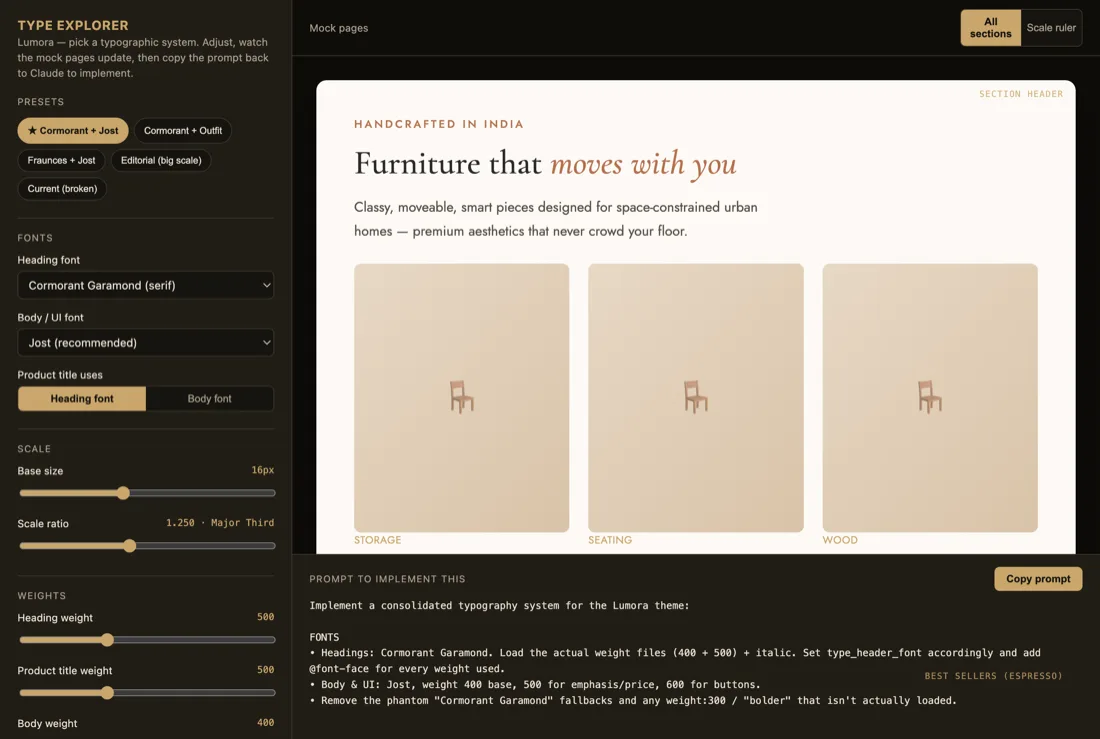Apply the Fraunces + Jost preset
This screenshot has height=739, width=1100.
61,161
